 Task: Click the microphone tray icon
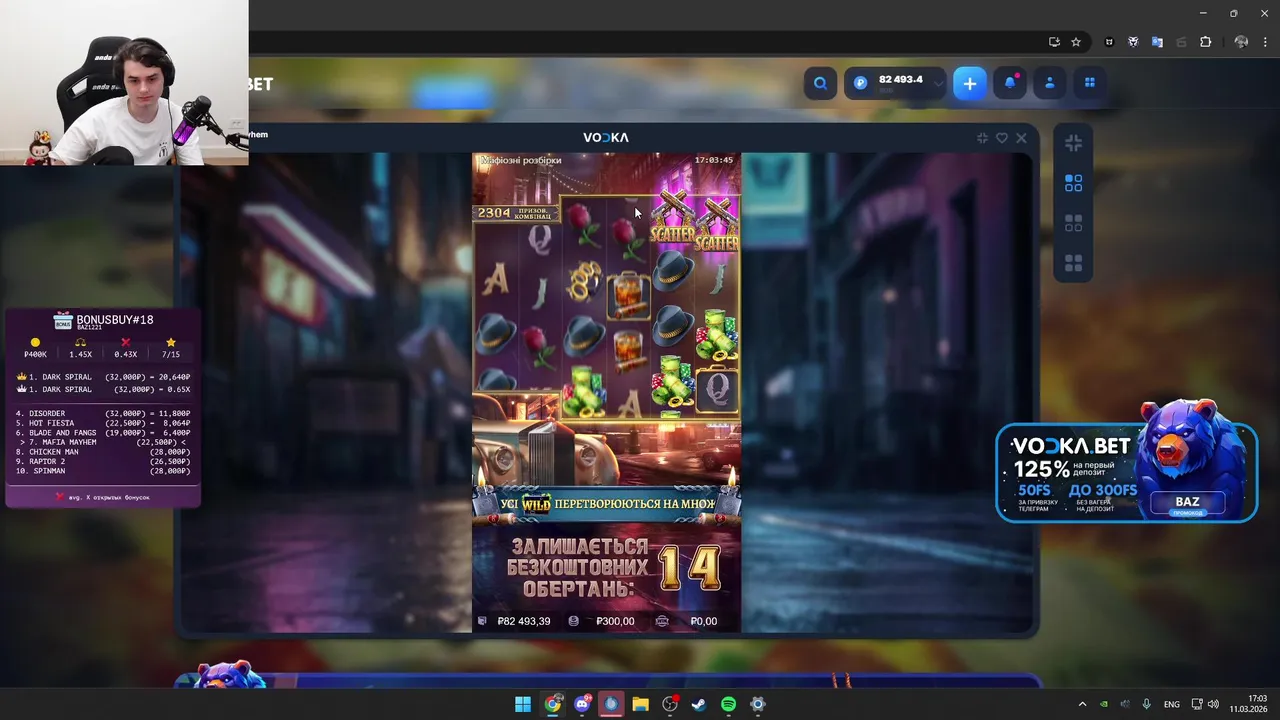click(1147, 704)
